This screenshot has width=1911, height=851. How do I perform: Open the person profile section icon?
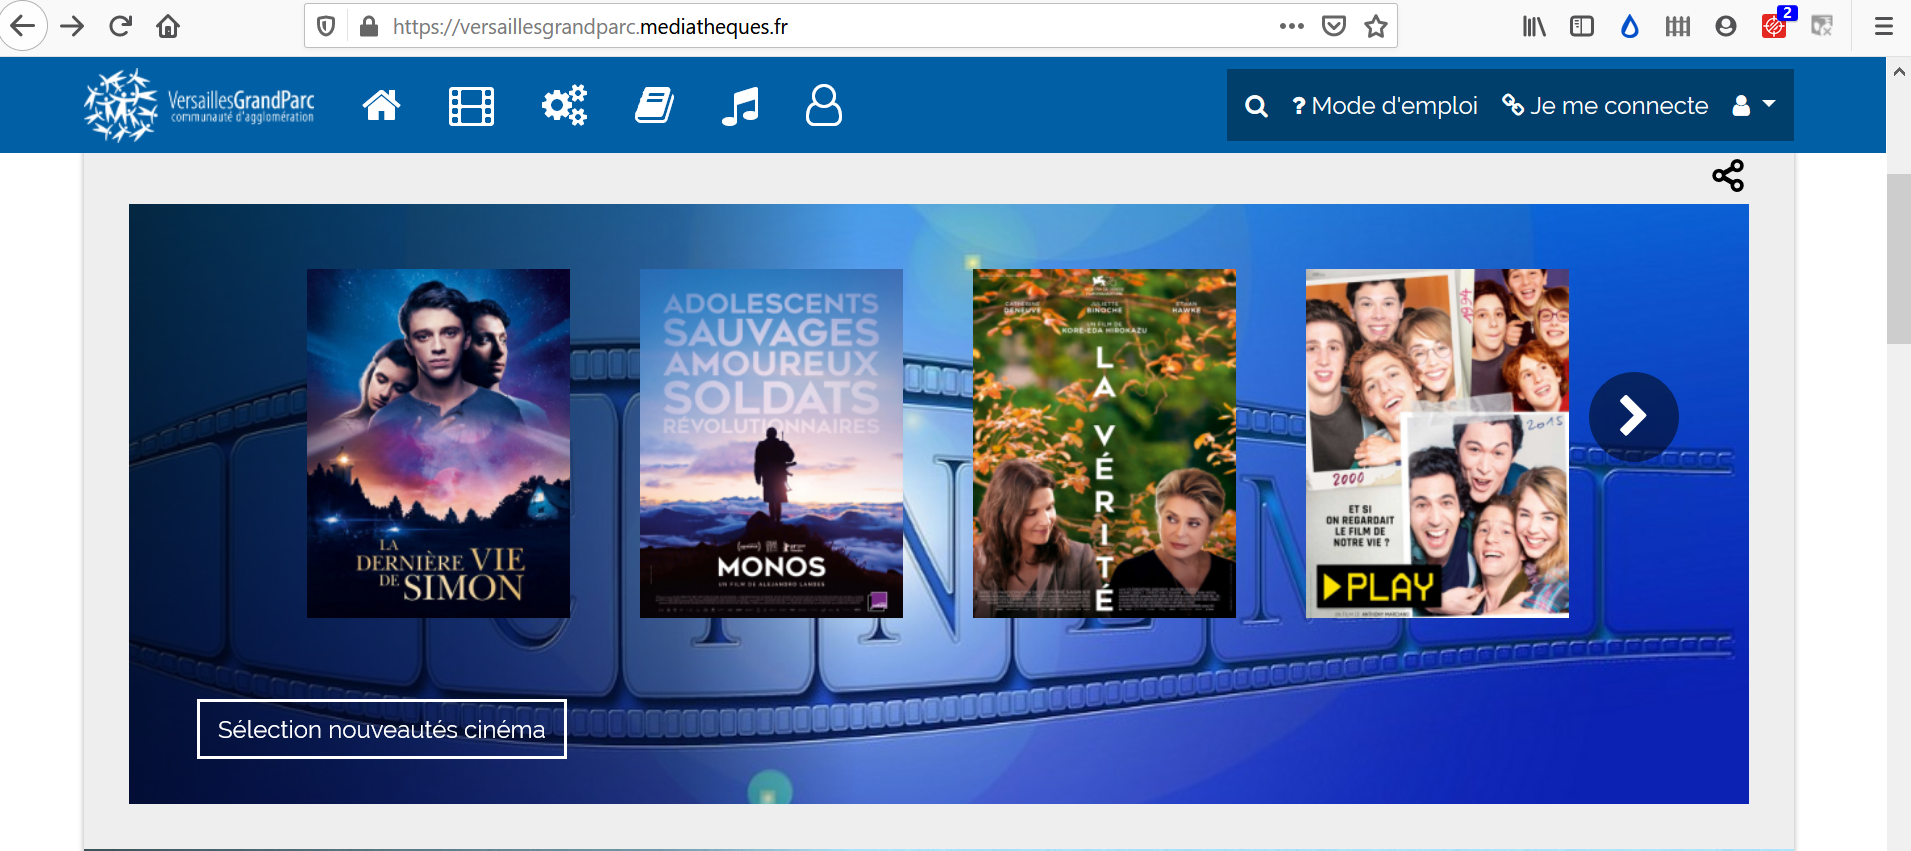click(824, 105)
